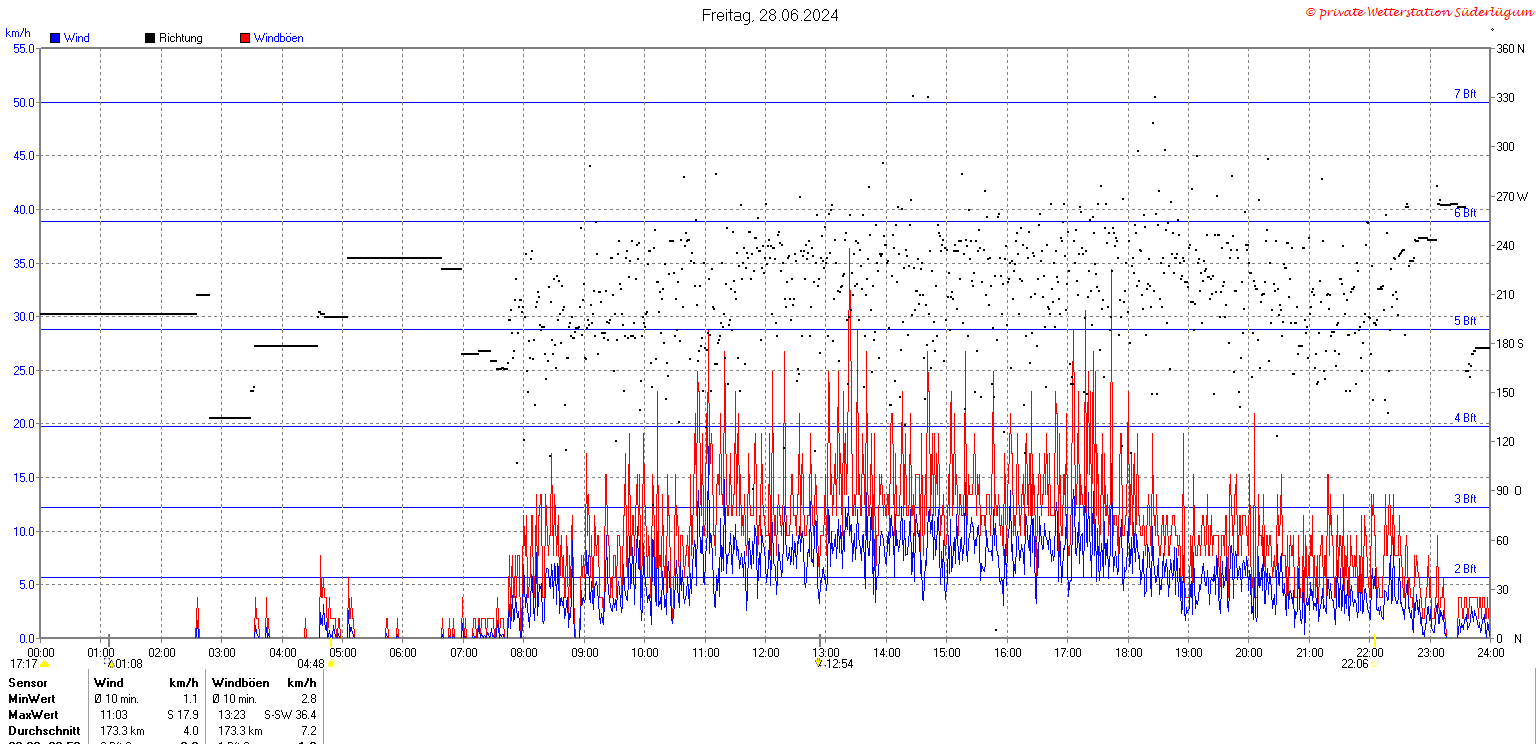Screen dimensions: 1536x744
Task: Click the 7 Bft line label
Action: tap(1465, 94)
